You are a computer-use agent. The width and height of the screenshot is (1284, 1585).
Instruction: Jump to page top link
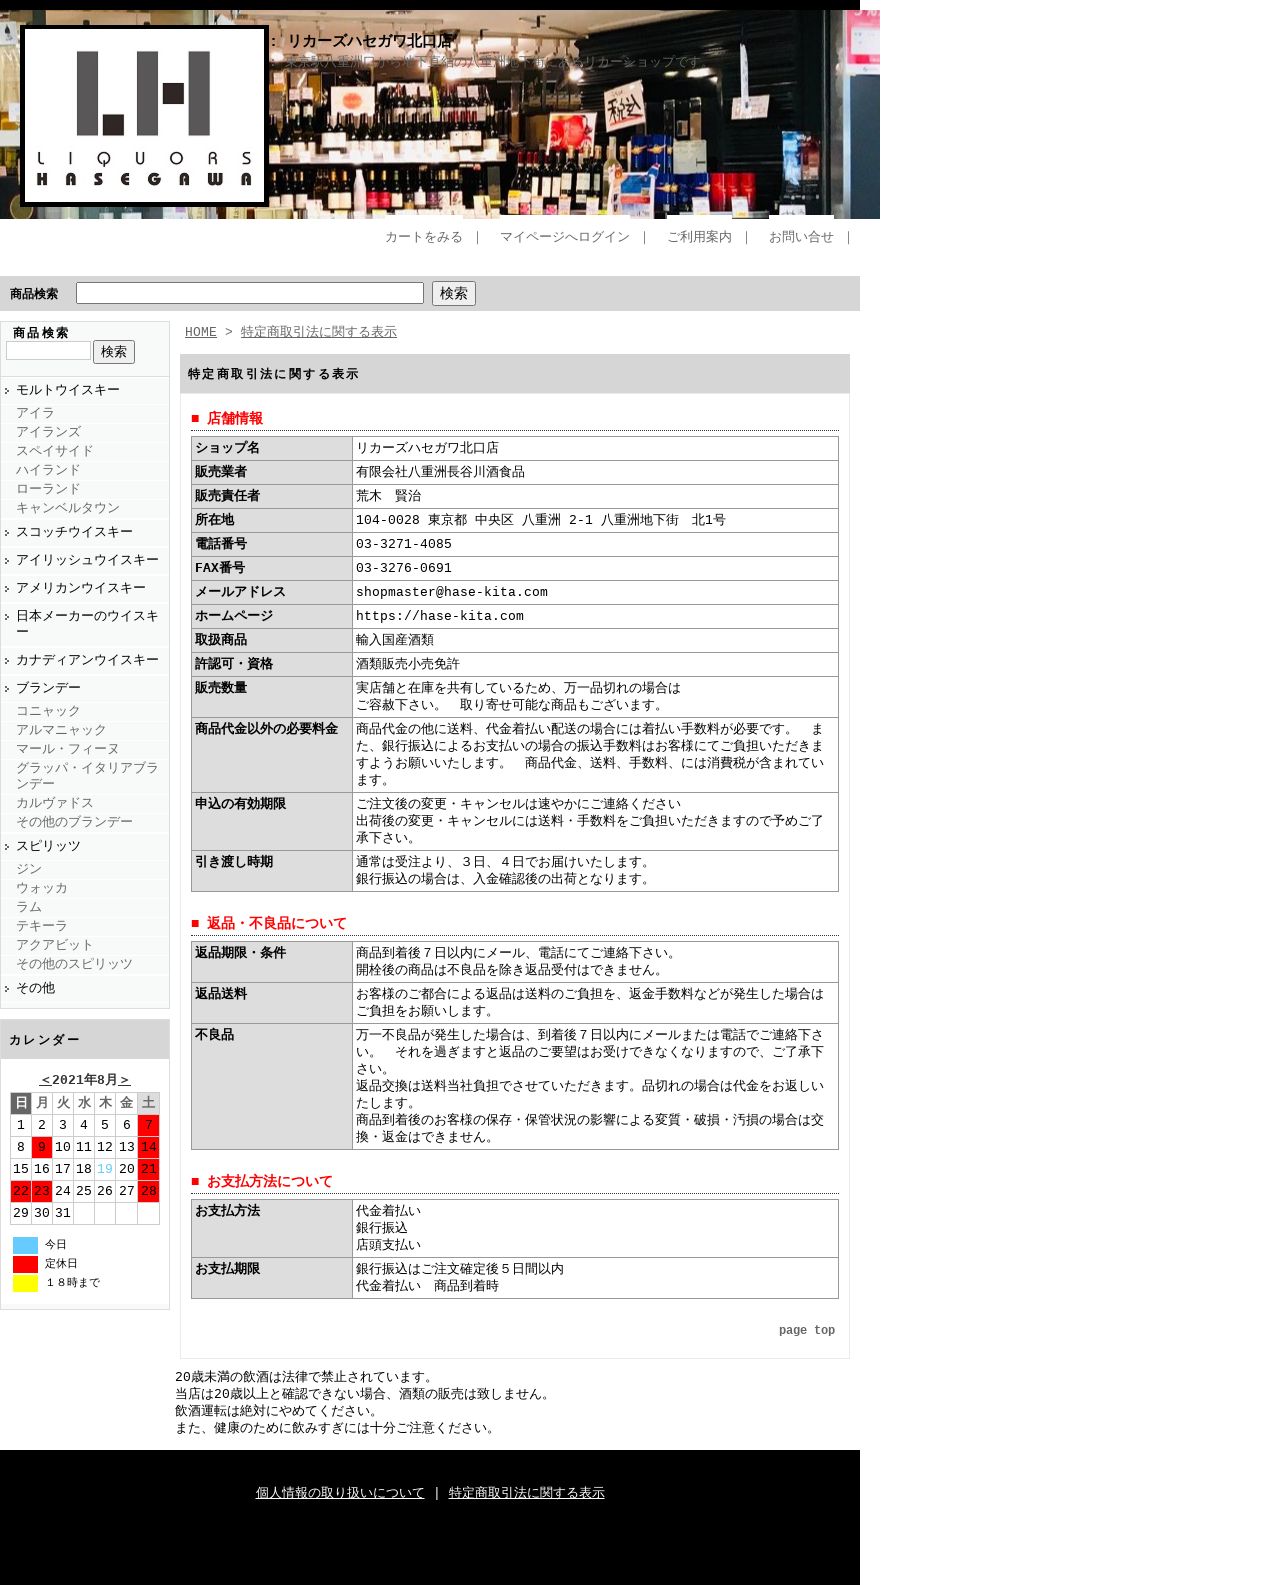point(807,1331)
